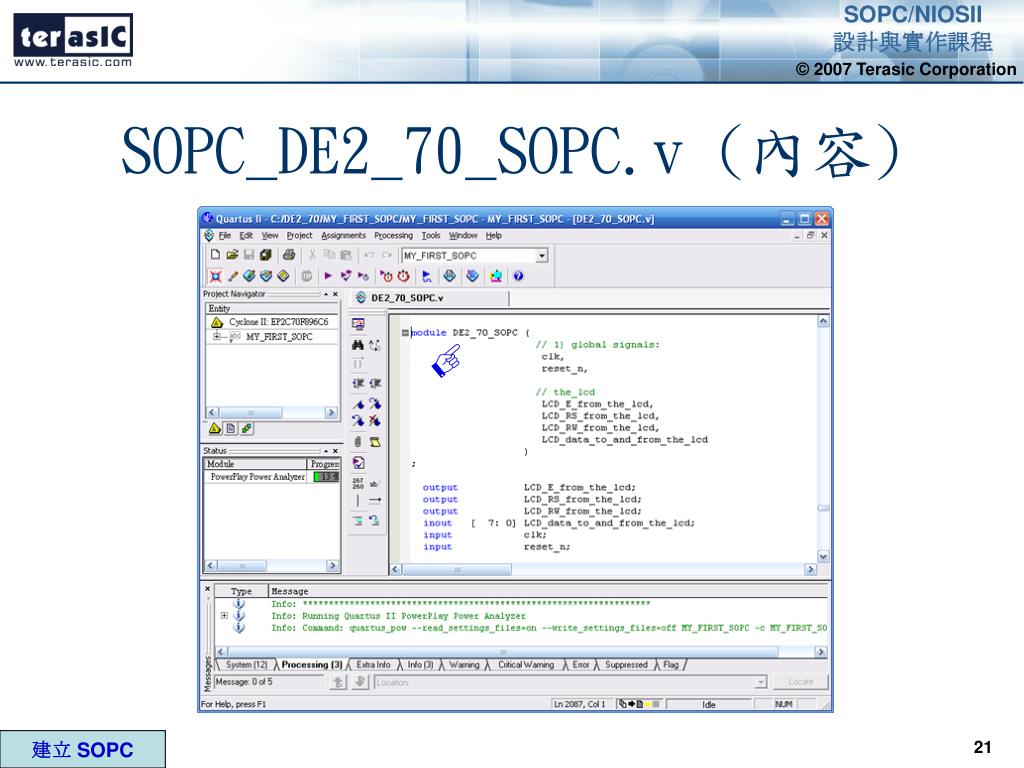This screenshot has width=1024, height=768.
Task: Open the Assignments menu
Action: pyautogui.click(x=344, y=235)
